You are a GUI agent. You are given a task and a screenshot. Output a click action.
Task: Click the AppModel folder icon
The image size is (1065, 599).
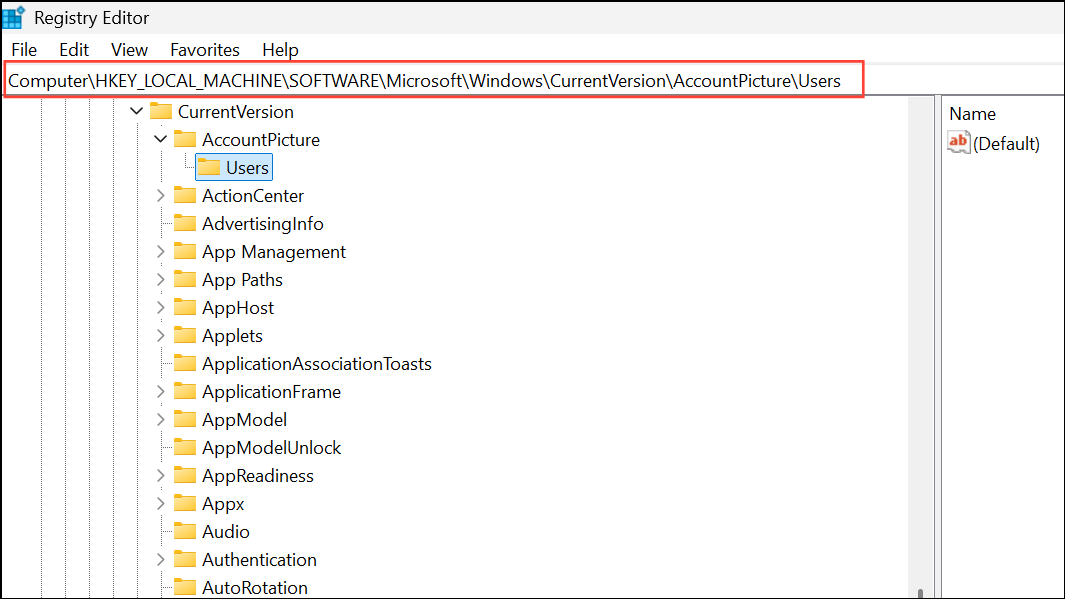(185, 419)
